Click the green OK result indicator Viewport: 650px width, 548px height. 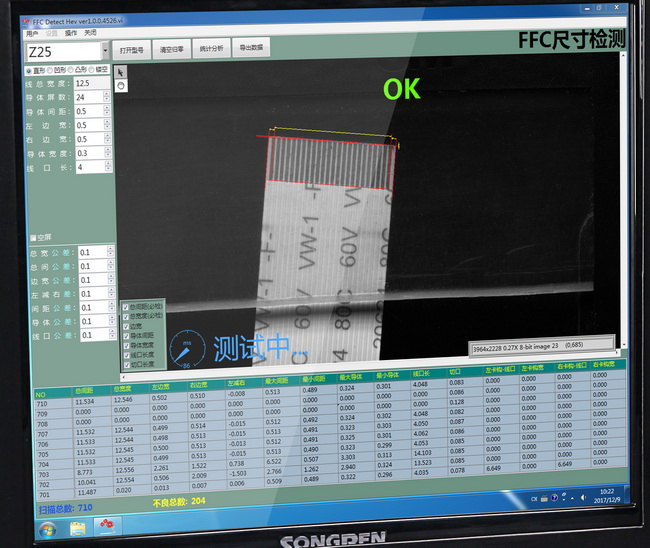(x=401, y=89)
